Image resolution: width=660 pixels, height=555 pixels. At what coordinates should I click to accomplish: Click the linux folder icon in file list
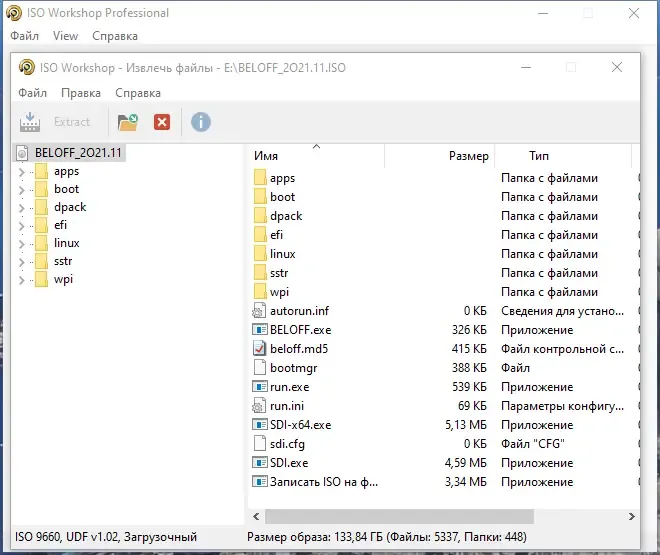tap(260, 254)
